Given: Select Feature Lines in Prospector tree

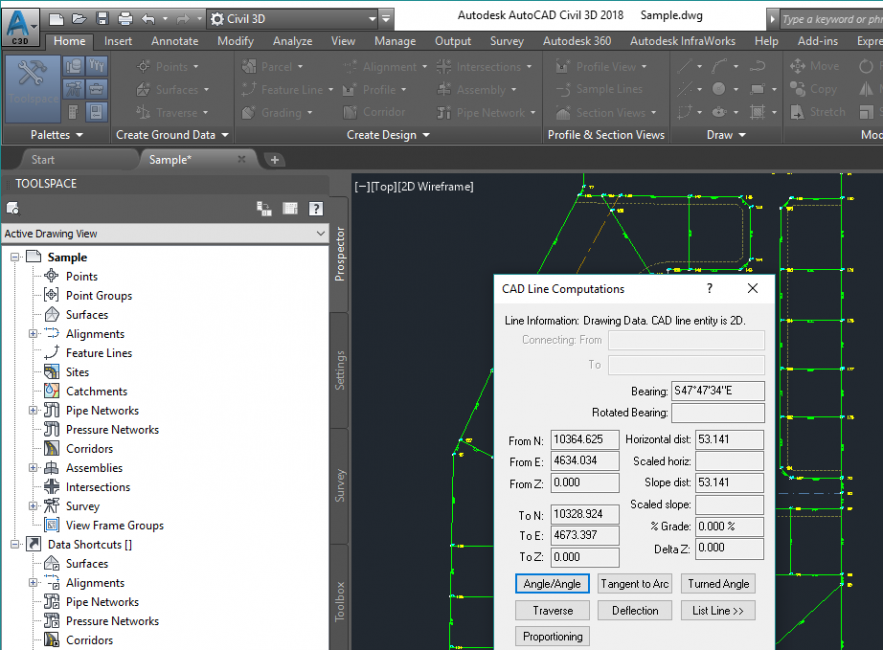Looking at the screenshot, I should [98, 353].
